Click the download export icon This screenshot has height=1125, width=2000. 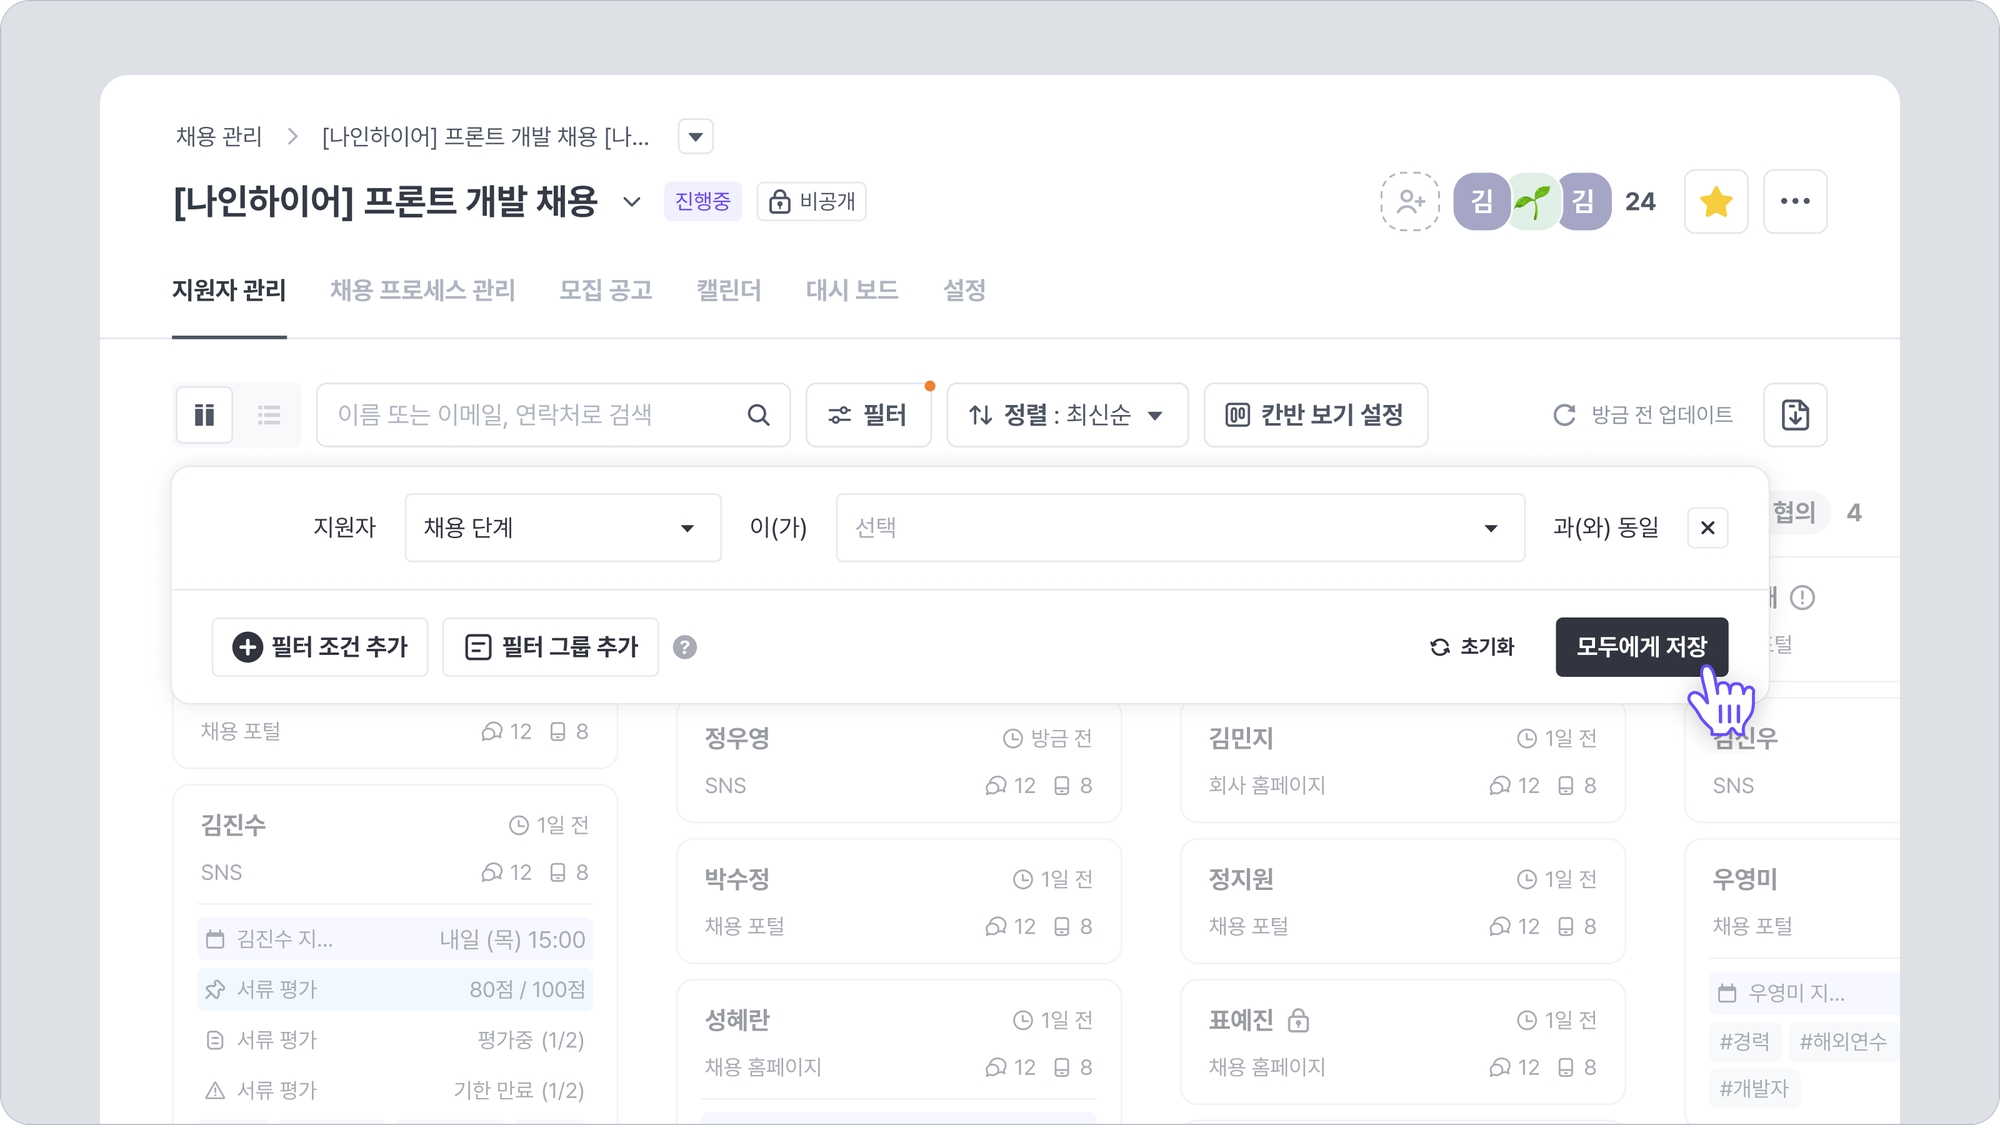pyautogui.click(x=1795, y=415)
